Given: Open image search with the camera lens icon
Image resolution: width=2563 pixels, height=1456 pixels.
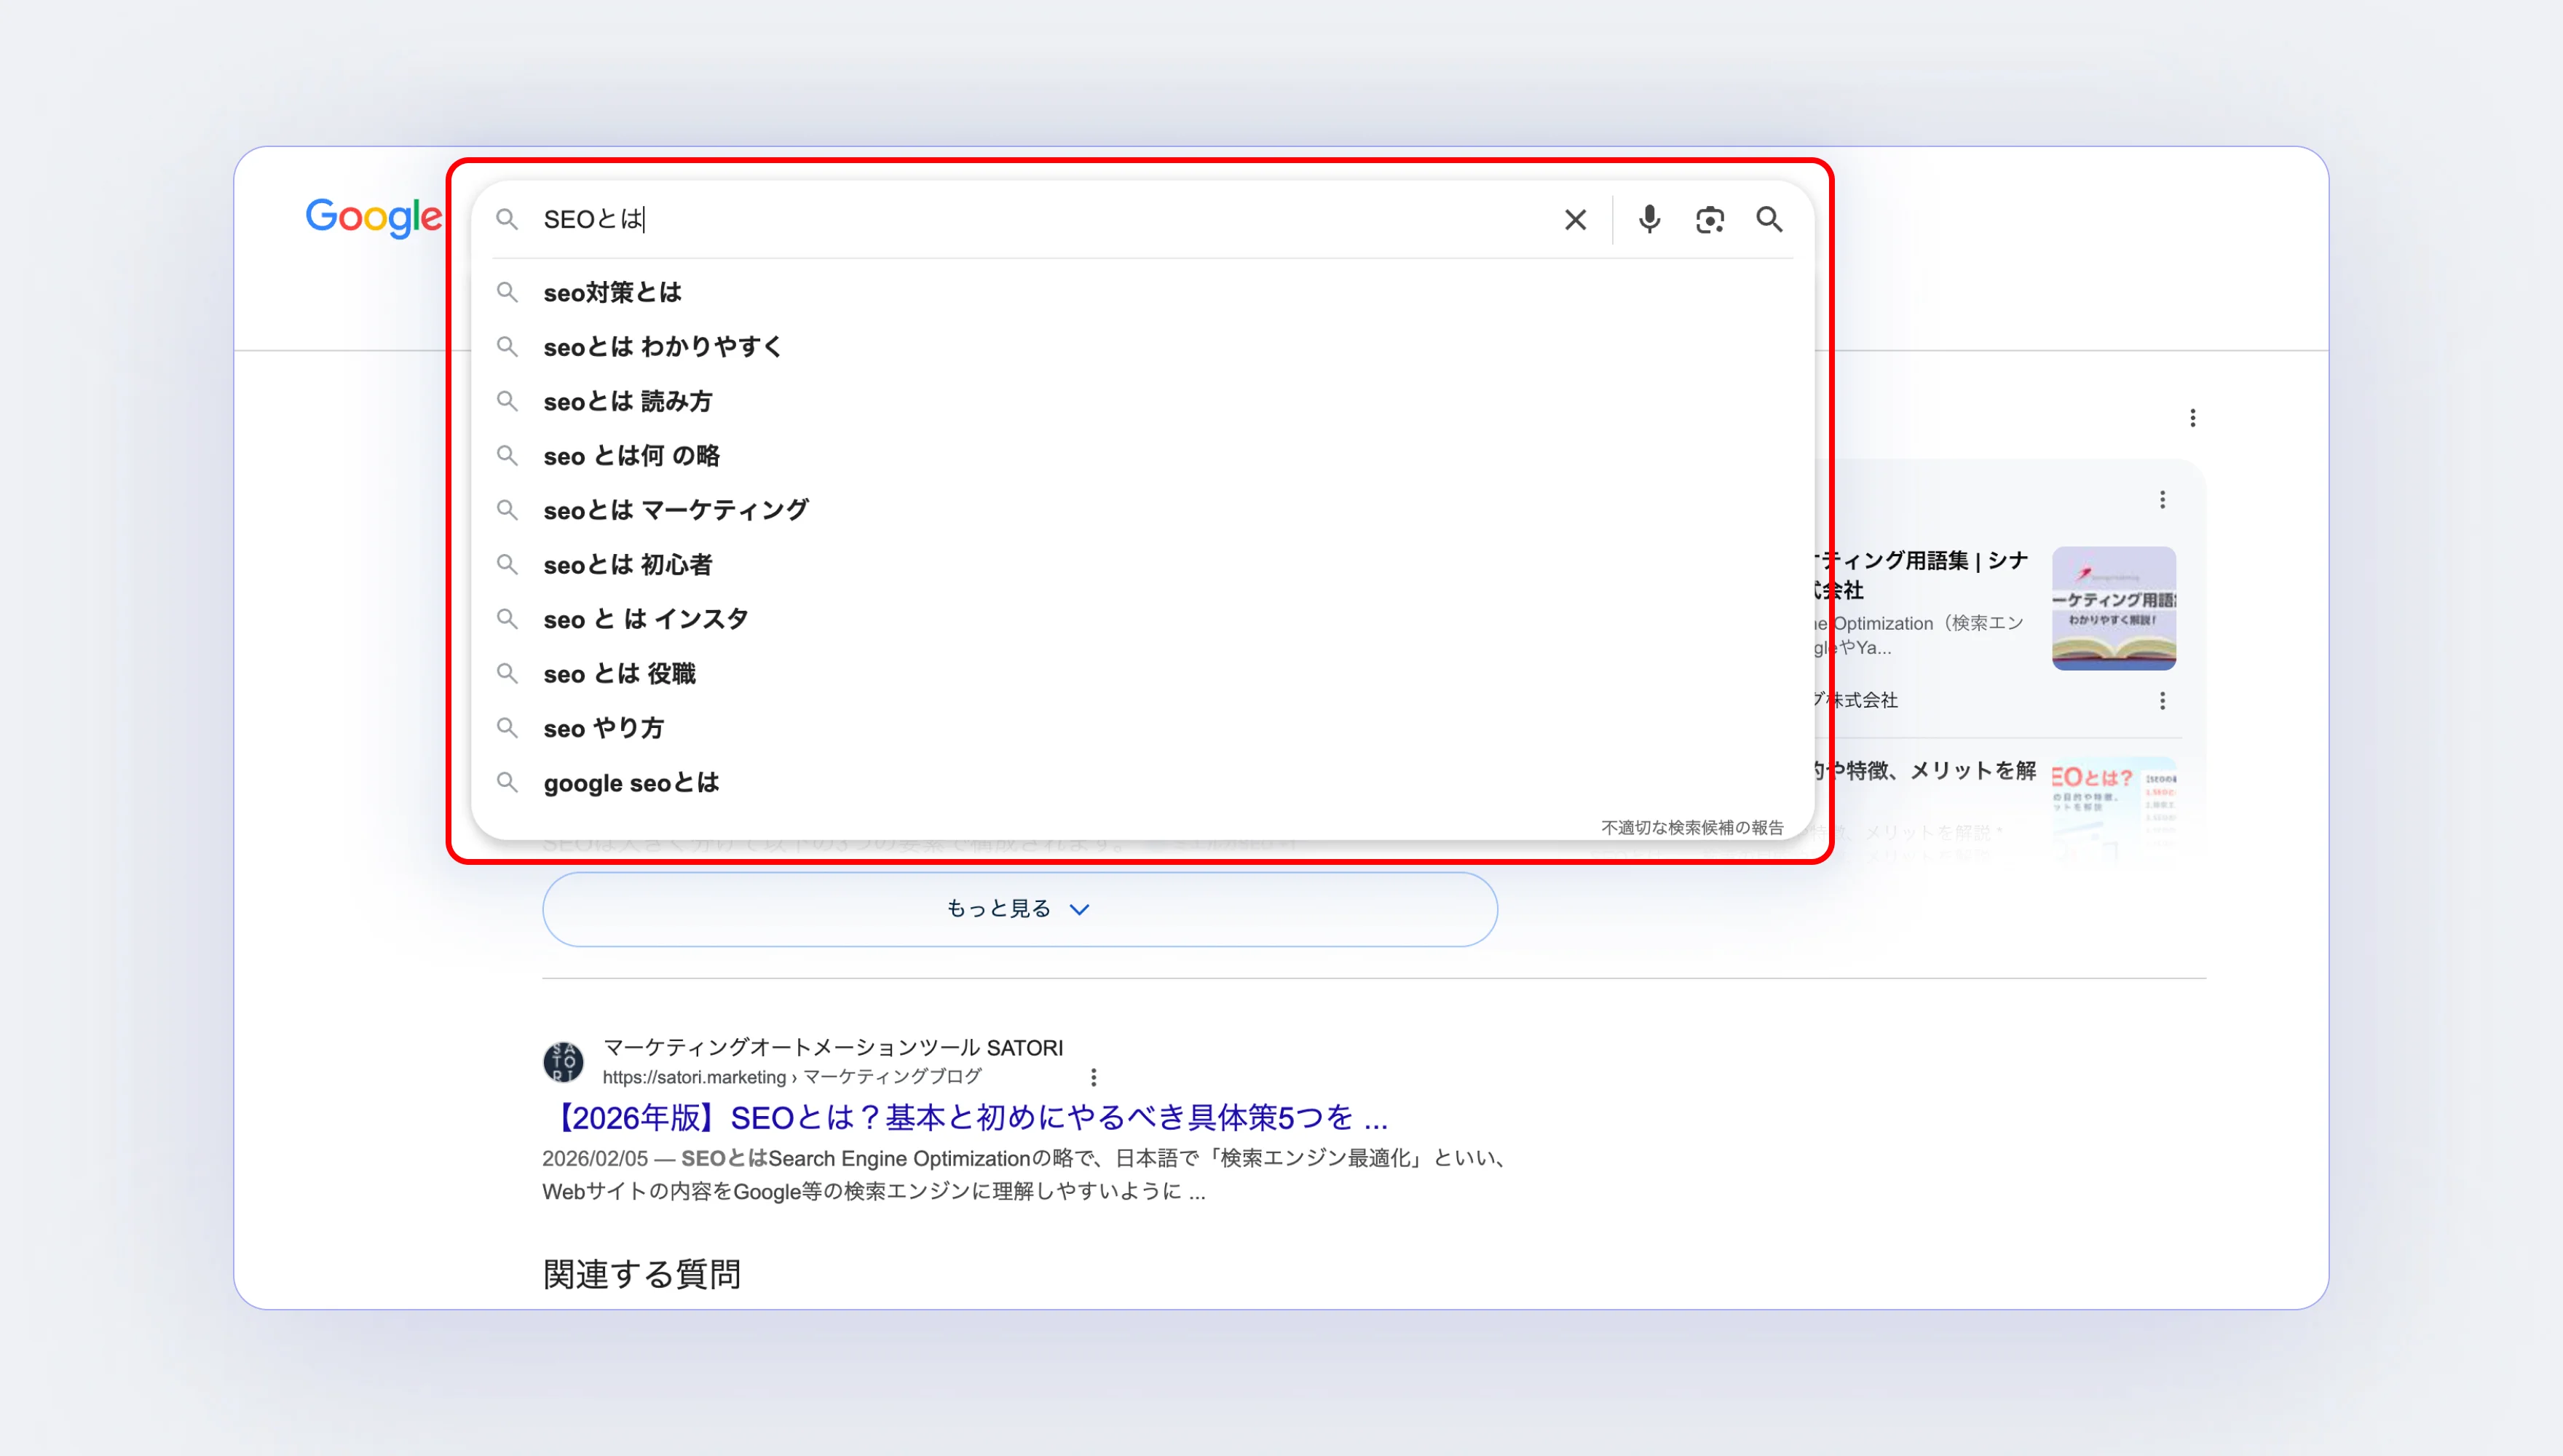Looking at the screenshot, I should click(x=1709, y=220).
